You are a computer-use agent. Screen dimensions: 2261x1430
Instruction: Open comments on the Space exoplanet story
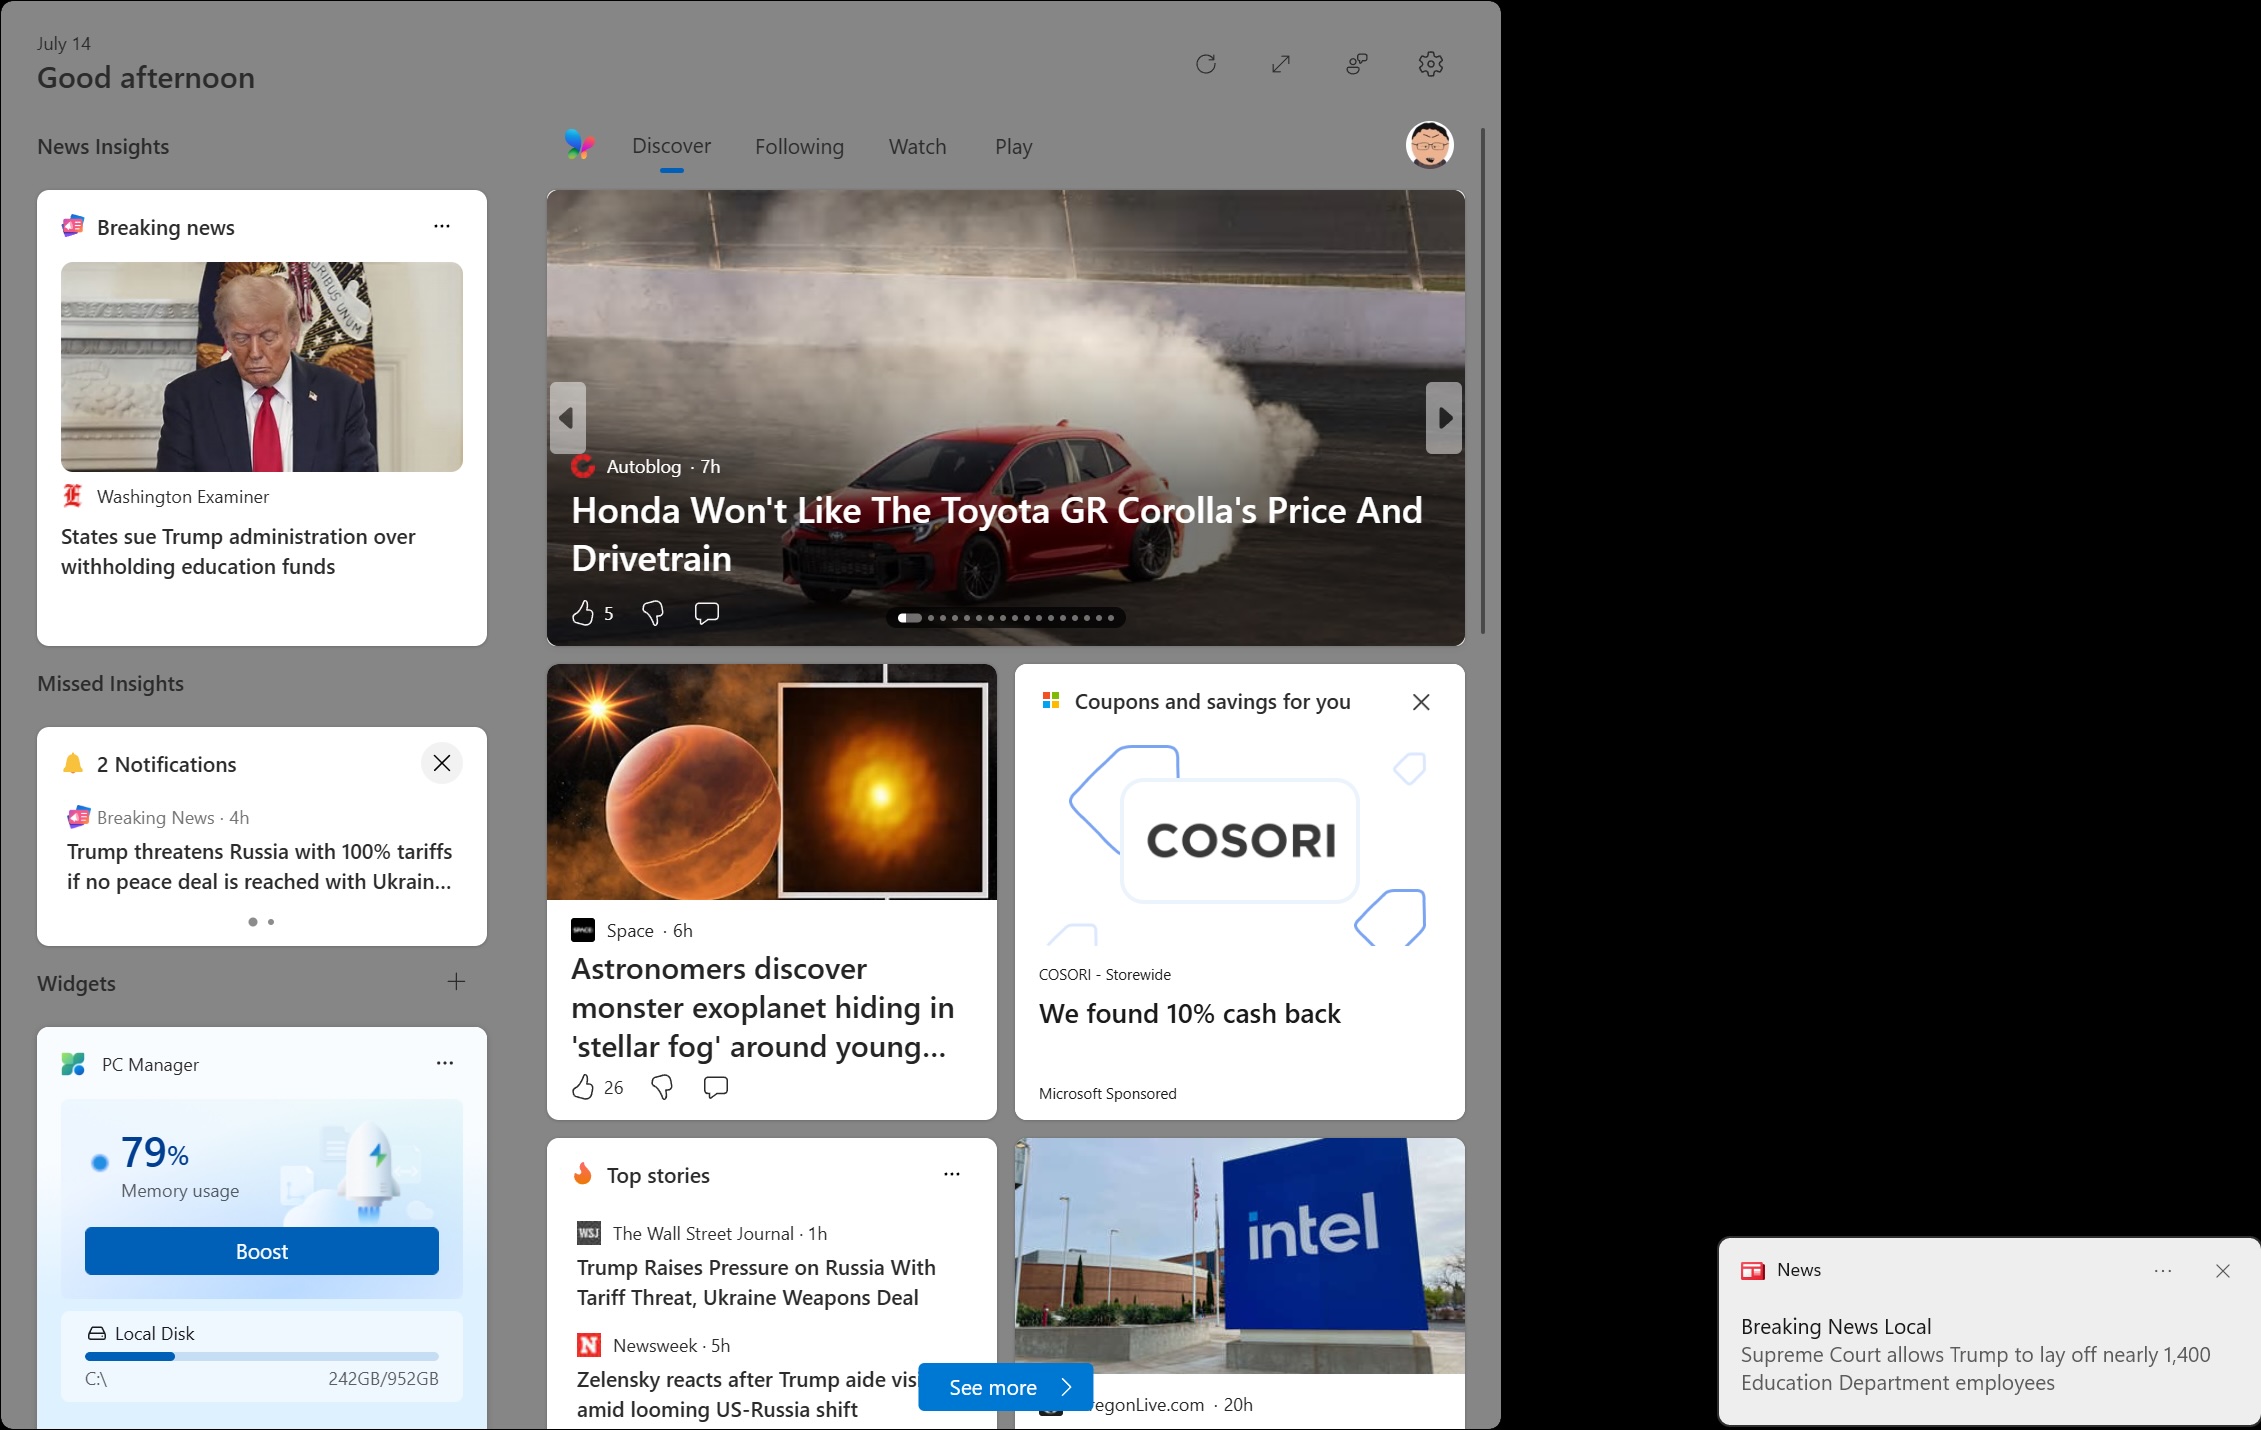pos(716,1087)
